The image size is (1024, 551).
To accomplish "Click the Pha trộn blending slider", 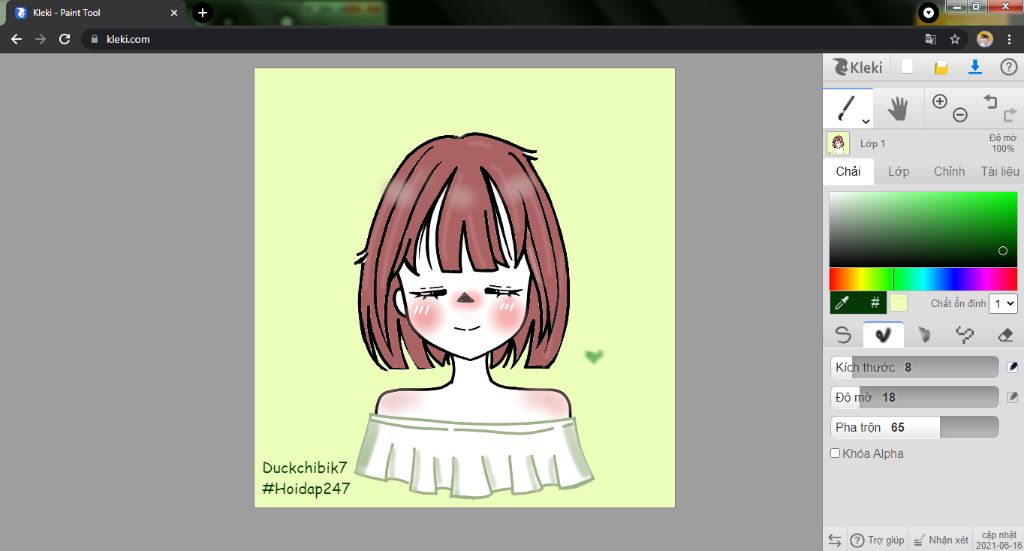I will [x=914, y=427].
